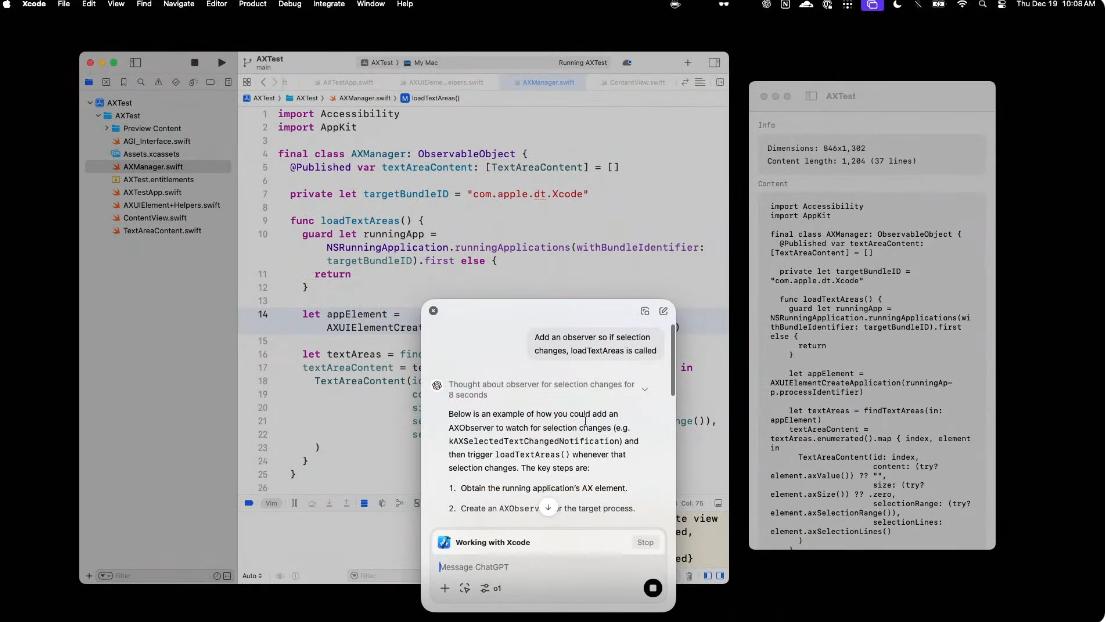Toggle the Vim mode indicator in debug bar

point(270,503)
